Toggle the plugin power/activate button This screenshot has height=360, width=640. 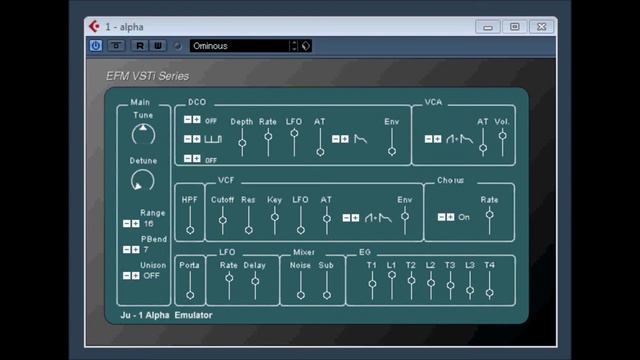click(96, 46)
